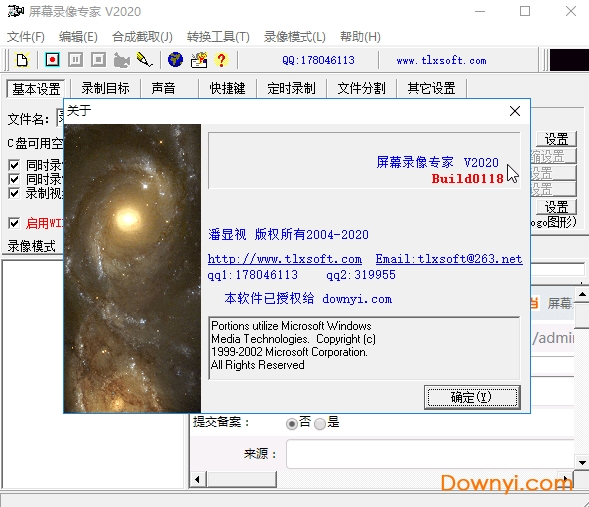Open help via yellow question mark icon
Image resolution: width=589 pixels, height=507 pixels.
pos(222,60)
